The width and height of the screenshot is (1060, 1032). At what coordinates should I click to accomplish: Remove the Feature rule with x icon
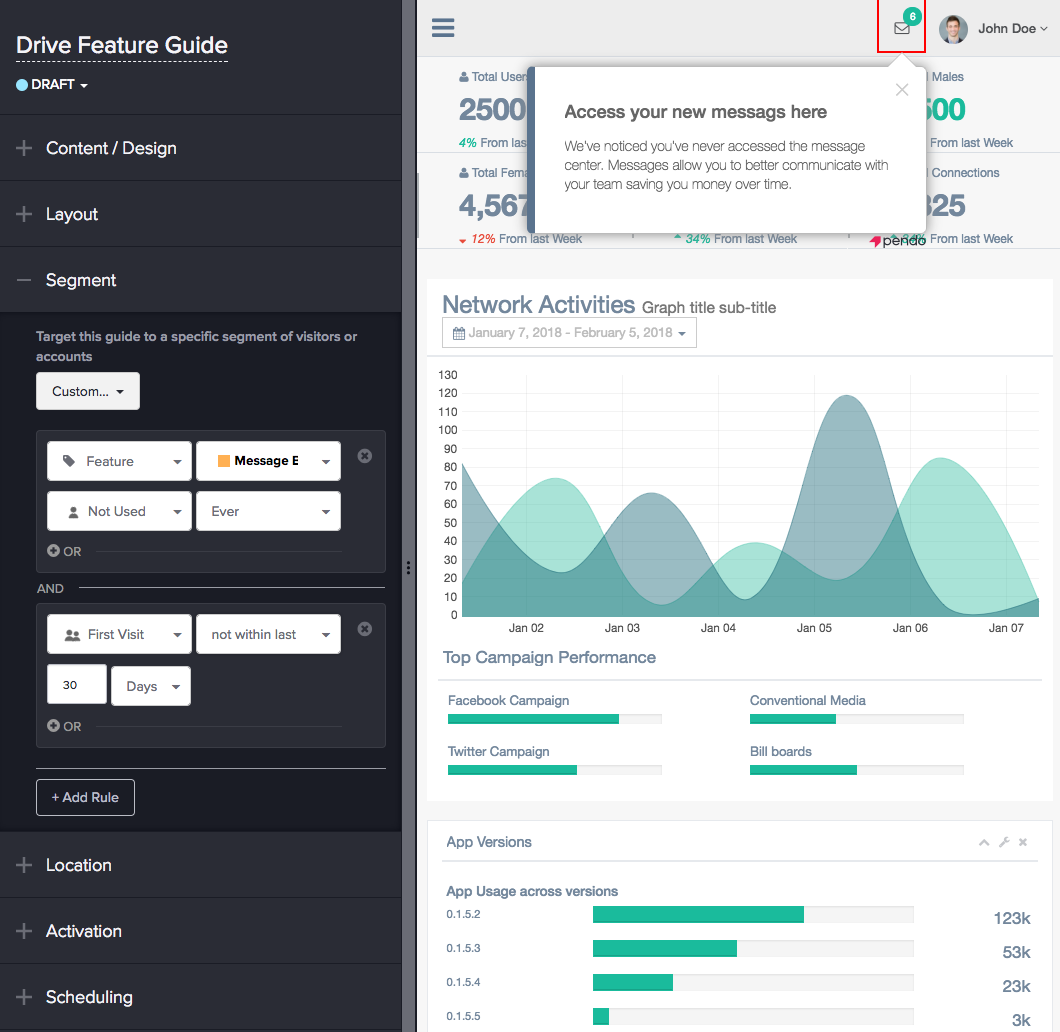pos(365,456)
